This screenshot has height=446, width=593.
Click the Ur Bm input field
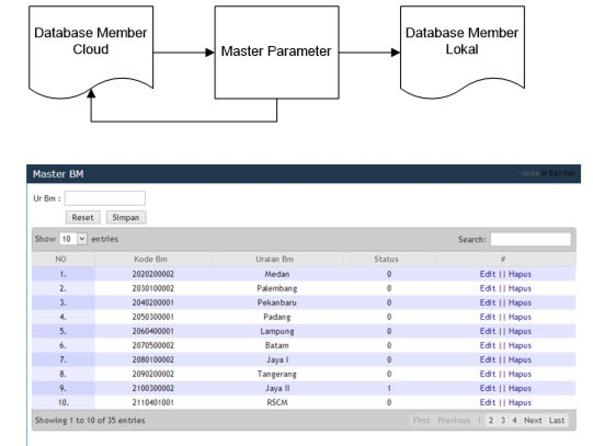pos(105,198)
